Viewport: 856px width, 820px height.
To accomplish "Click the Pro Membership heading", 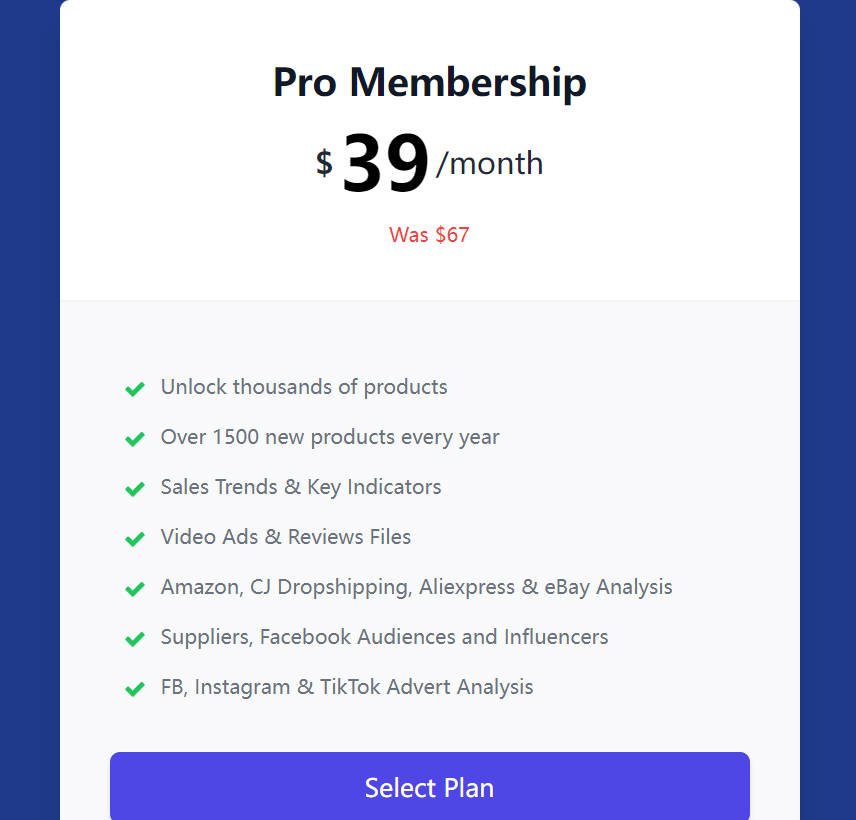I will pyautogui.click(x=429, y=82).
